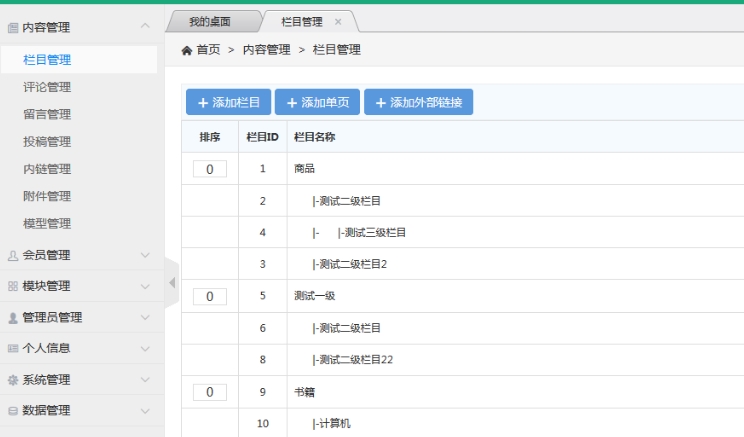Click the 添加栏目 button
The image size is (744, 437).
[x=228, y=102]
